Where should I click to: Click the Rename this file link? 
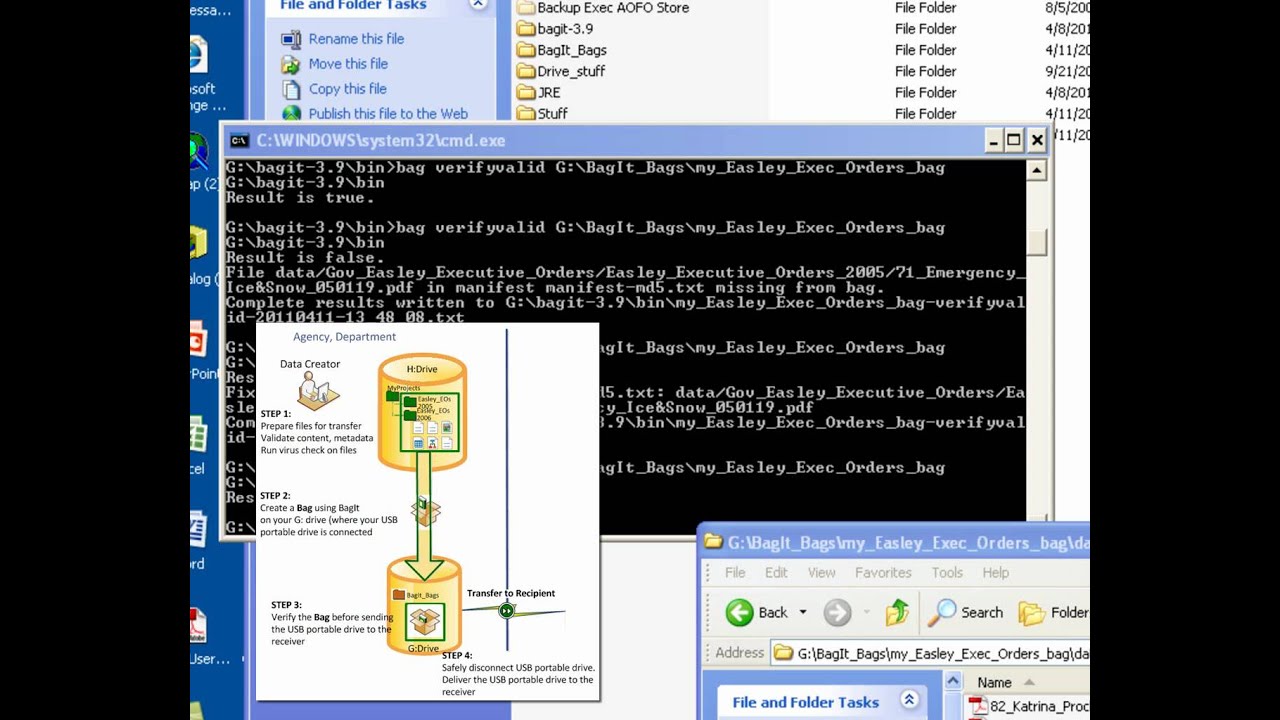tap(356, 39)
